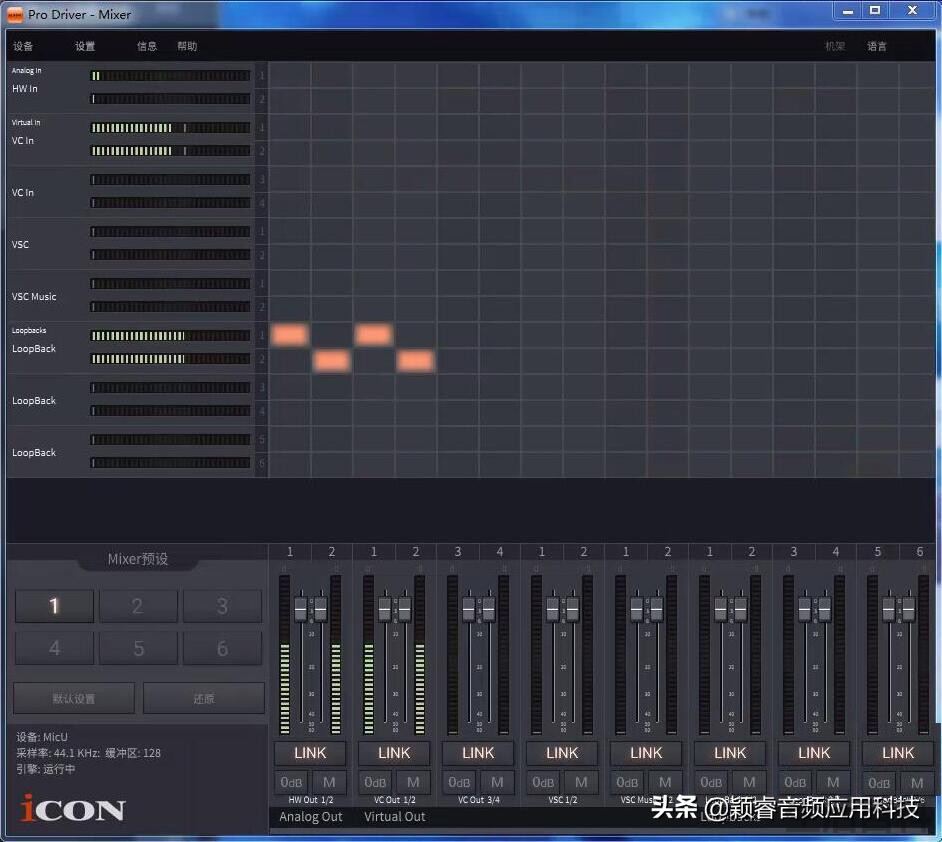Screen dimensions: 942x842
Task: Mute VC Out 1/2 with its M button
Action: tap(413, 782)
